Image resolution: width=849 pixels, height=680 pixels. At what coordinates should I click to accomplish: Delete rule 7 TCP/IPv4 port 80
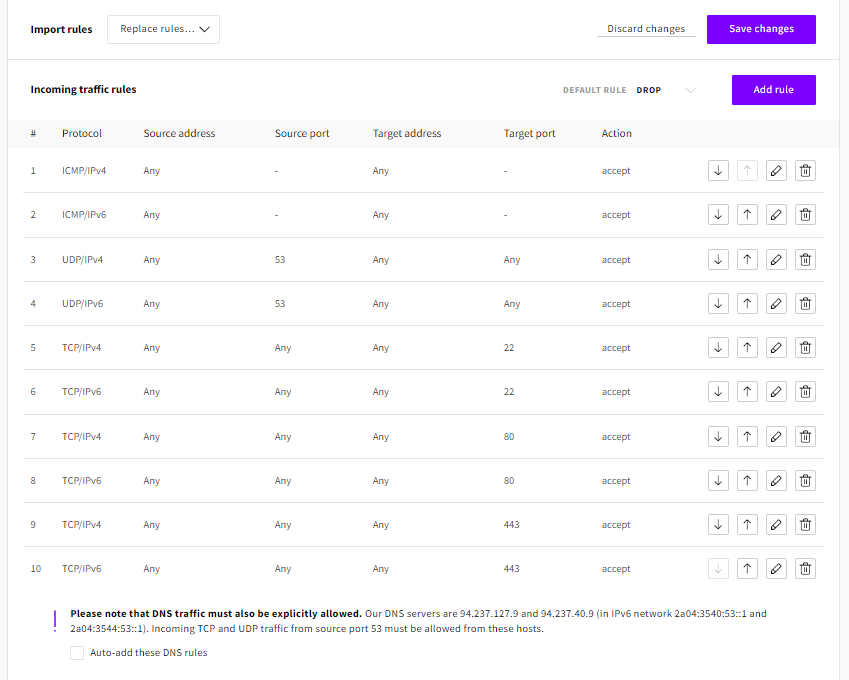[805, 436]
